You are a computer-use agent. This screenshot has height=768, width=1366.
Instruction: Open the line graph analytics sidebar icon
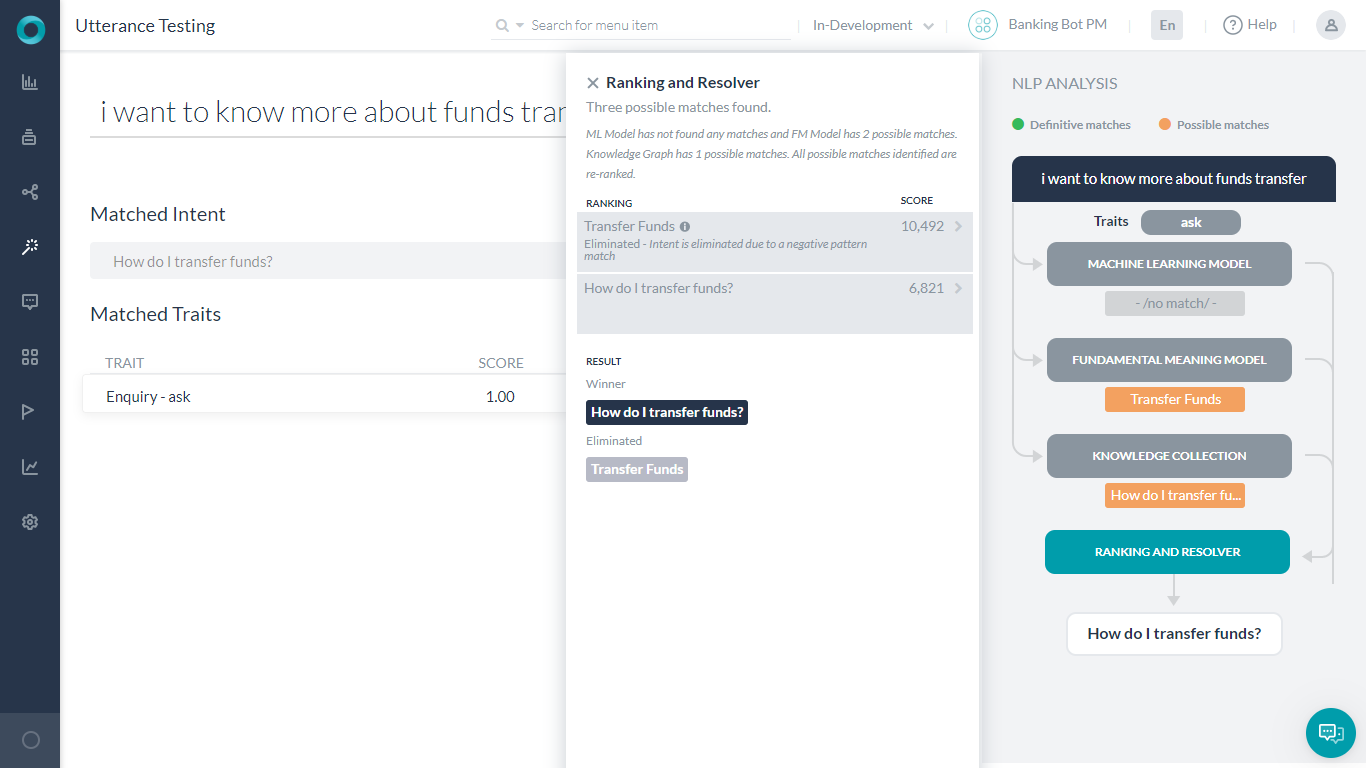point(30,467)
